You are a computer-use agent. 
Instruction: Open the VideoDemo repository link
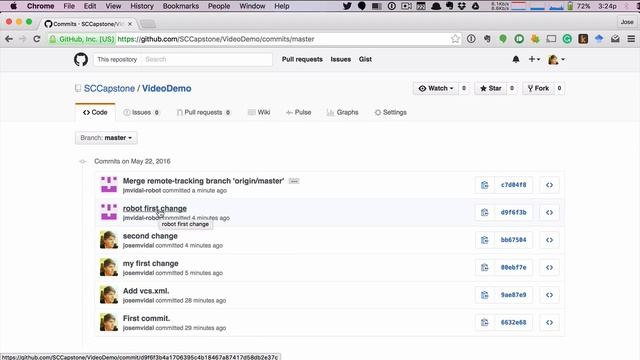pos(167,89)
